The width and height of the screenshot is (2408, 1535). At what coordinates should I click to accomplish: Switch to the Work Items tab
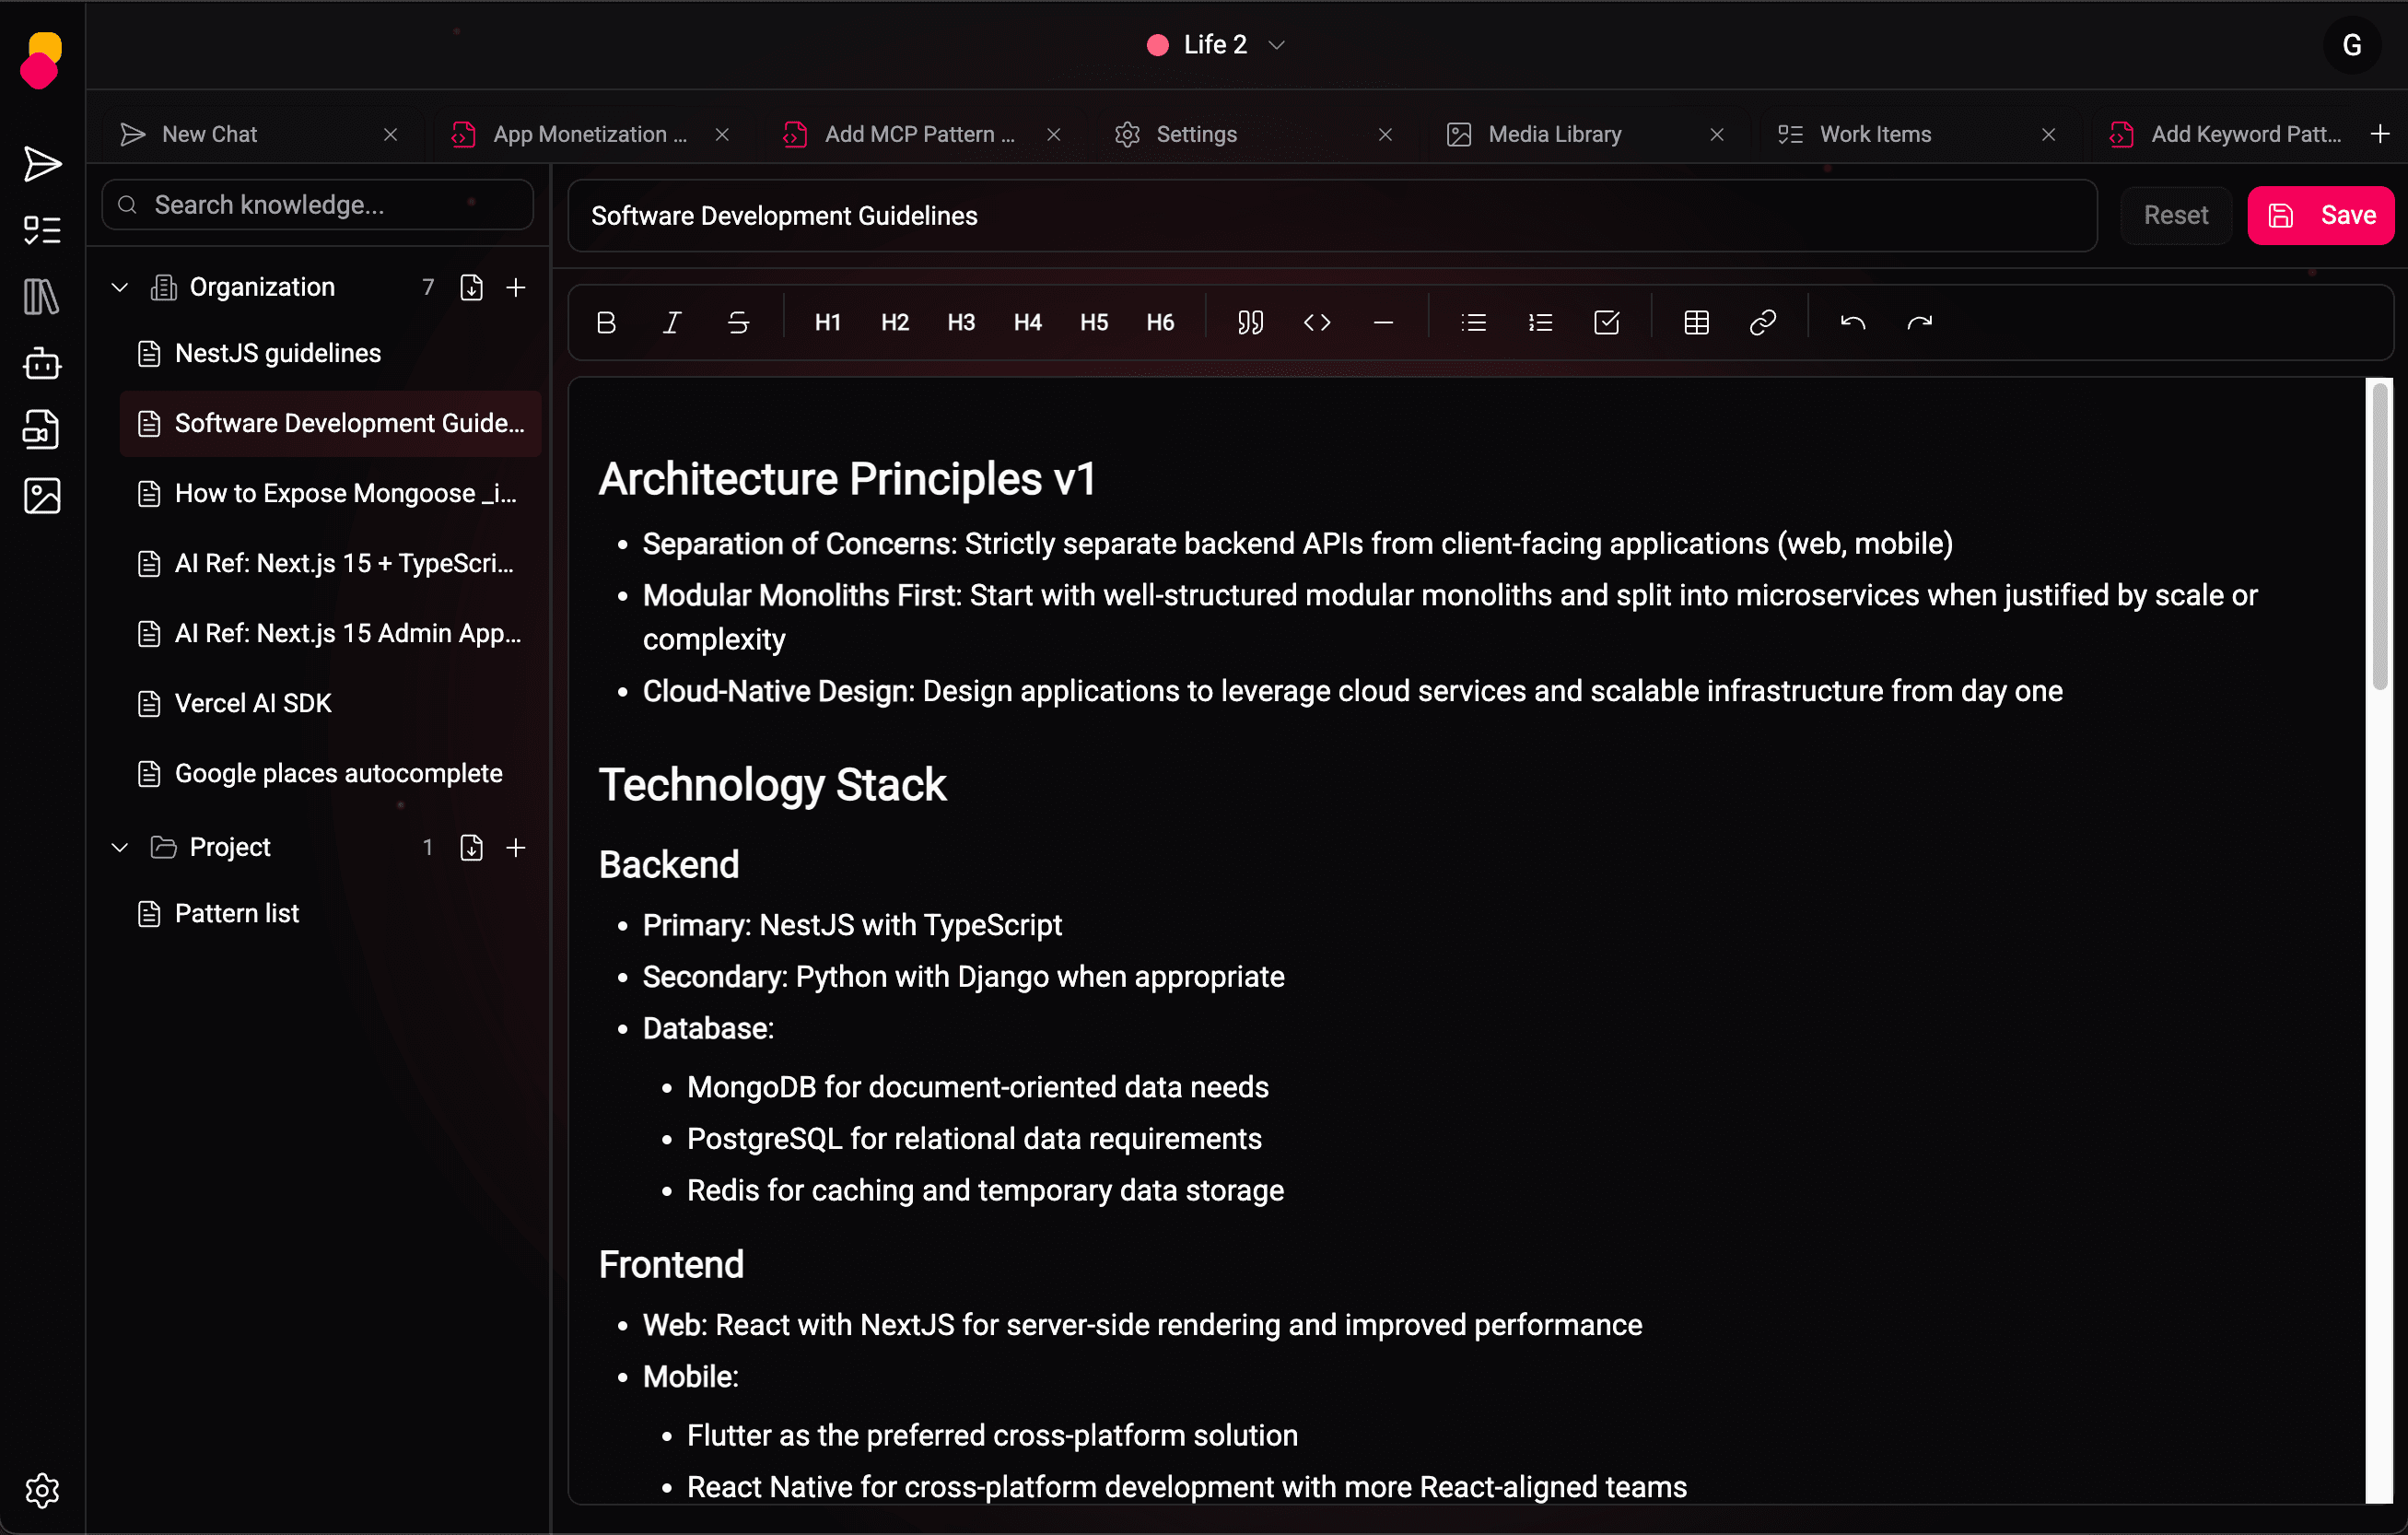pyautogui.click(x=1874, y=134)
